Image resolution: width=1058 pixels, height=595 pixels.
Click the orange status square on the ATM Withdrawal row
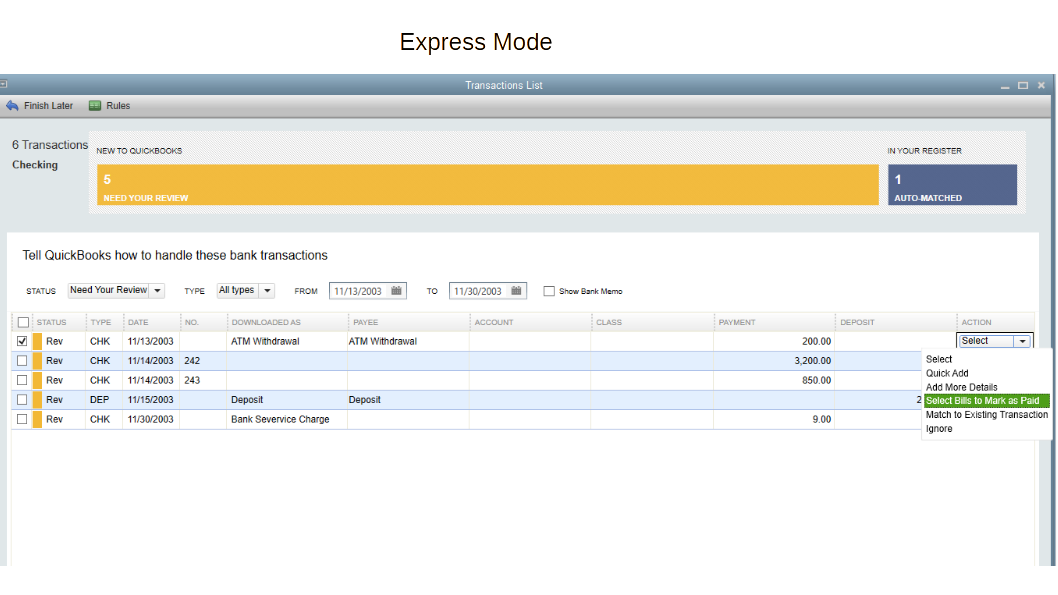37,340
